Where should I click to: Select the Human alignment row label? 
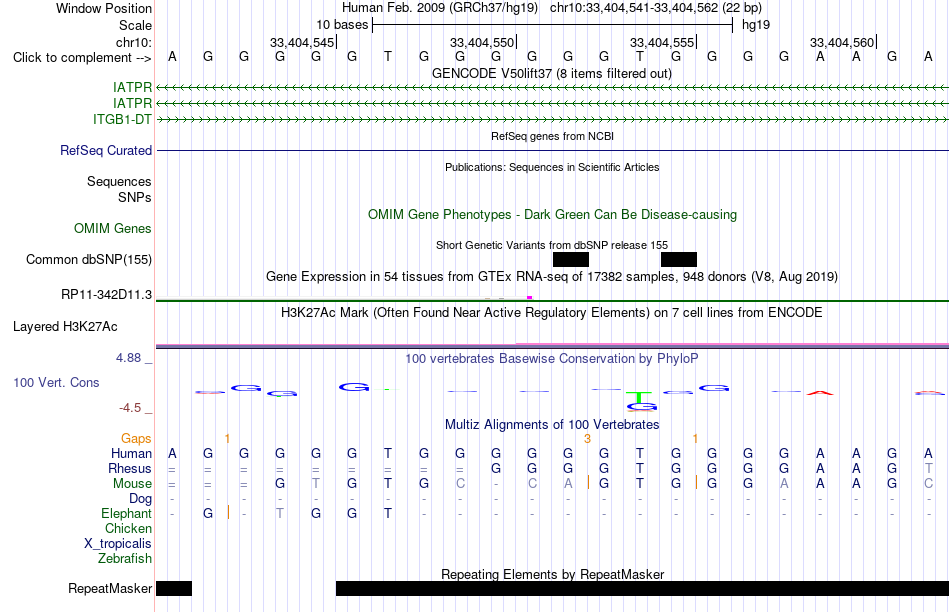tap(131, 453)
